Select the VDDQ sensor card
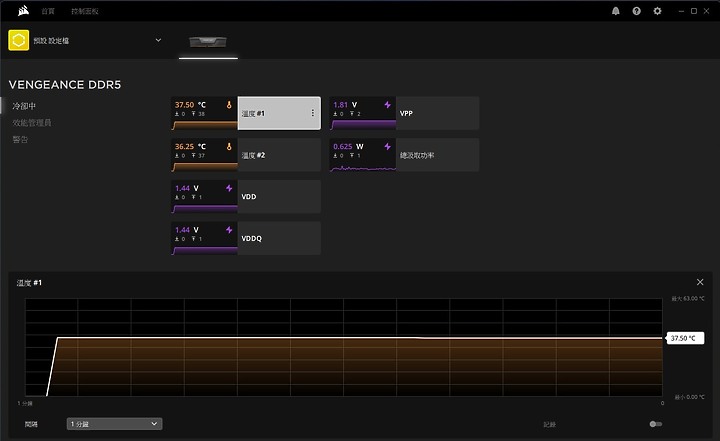Image resolution: width=720 pixels, height=441 pixels. [x=246, y=238]
